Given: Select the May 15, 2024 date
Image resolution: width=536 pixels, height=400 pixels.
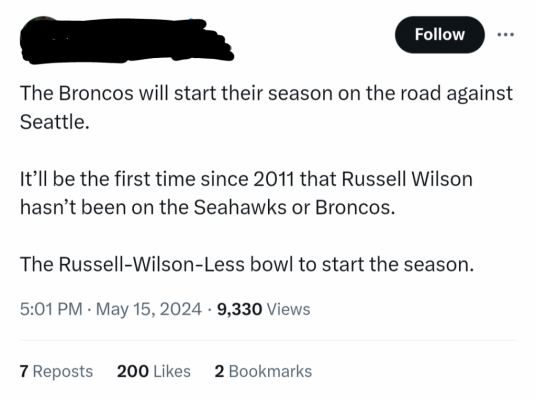Looking at the screenshot, I should click(149, 309).
